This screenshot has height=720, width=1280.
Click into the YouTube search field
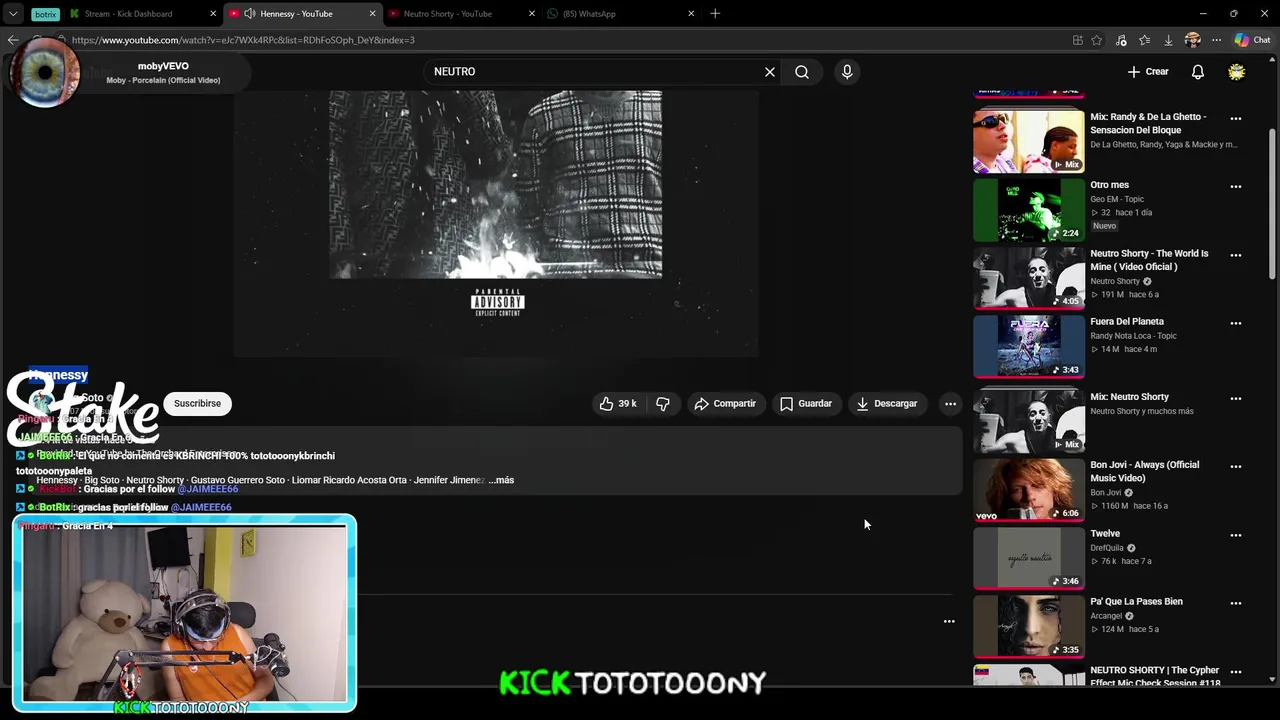(595, 72)
